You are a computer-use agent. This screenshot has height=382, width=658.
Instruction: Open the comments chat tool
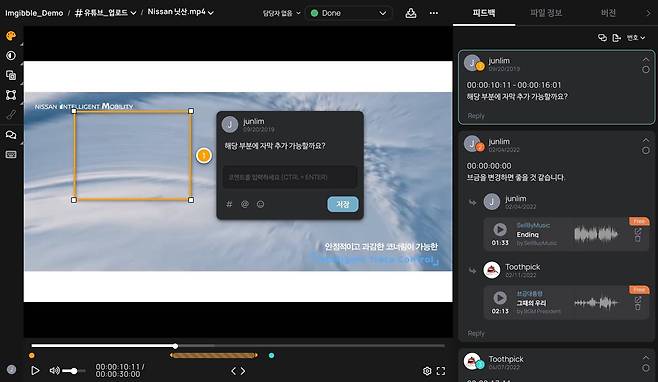pos(11,135)
